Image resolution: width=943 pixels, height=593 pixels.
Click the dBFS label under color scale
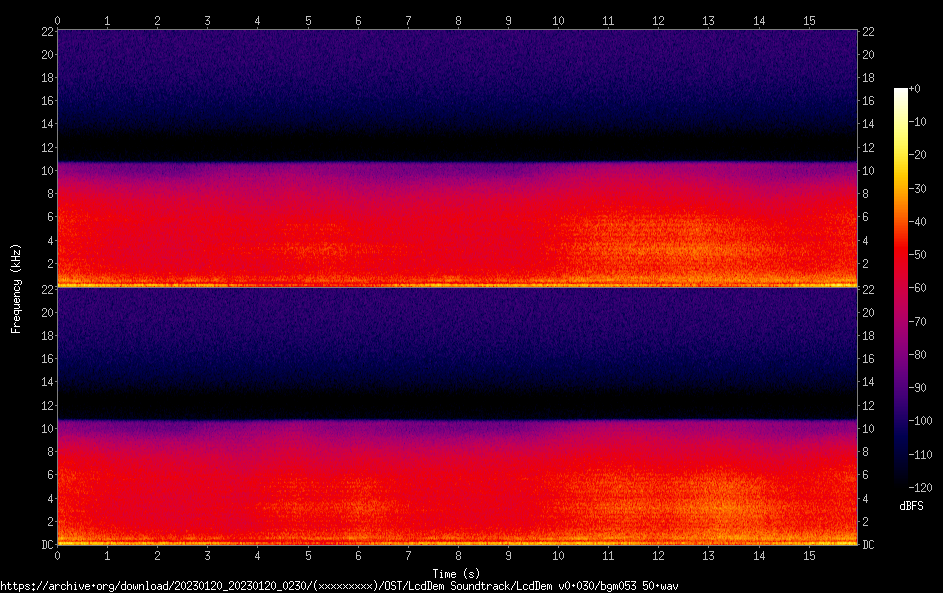(911, 507)
